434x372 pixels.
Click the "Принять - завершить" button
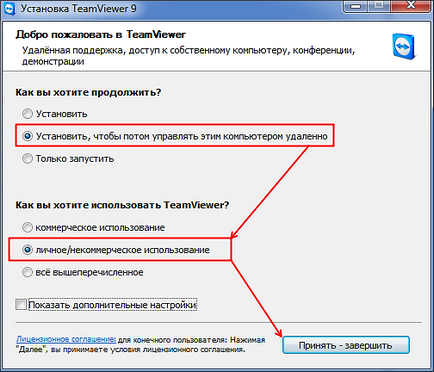(346, 345)
